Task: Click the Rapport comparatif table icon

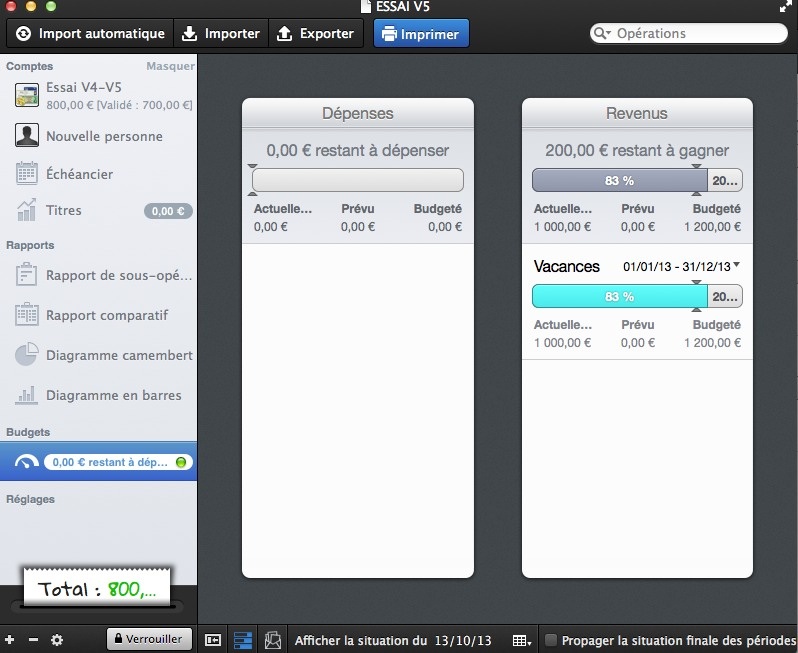Action: click(27, 315)
